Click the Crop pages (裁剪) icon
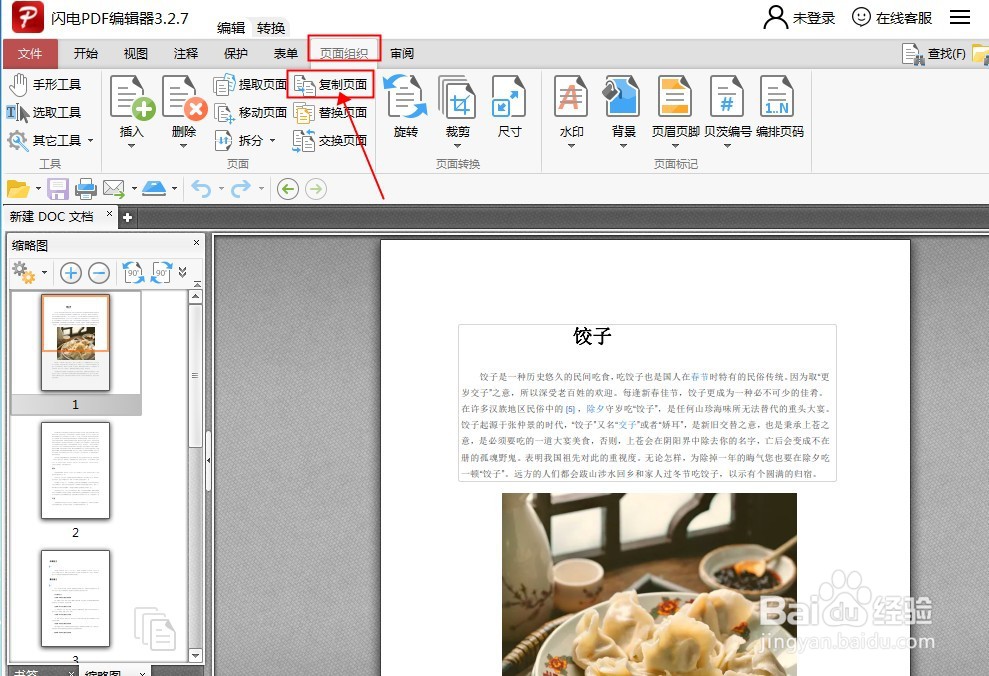Screen dimensions: 989x676 457,96
